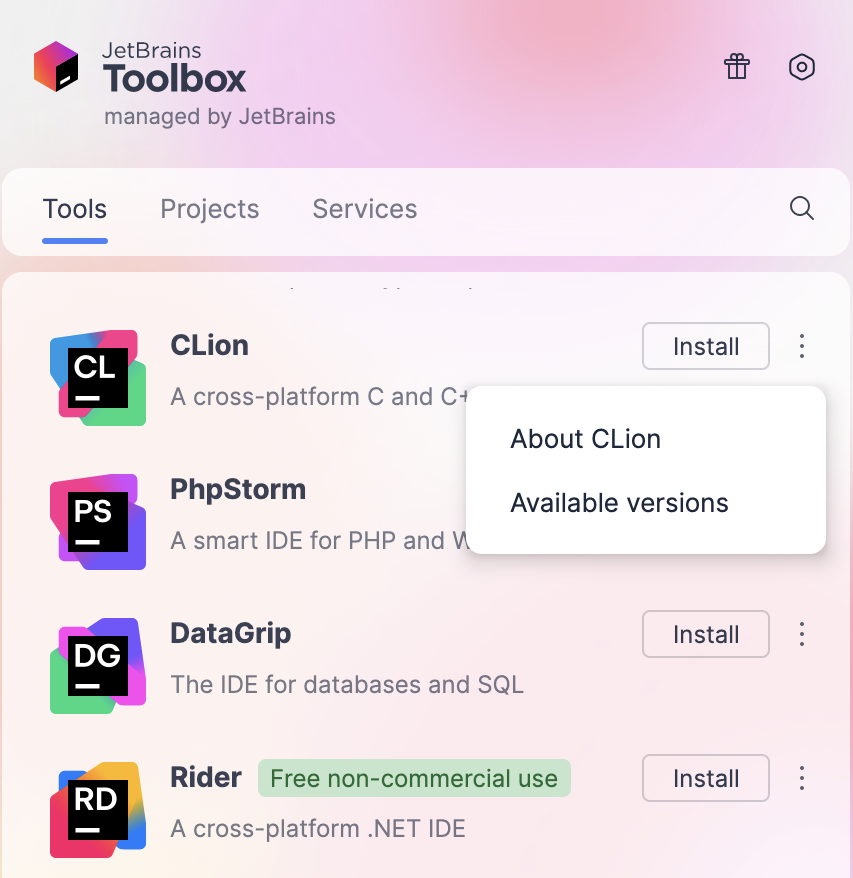Select About CLion from the menu

point(585,438)
